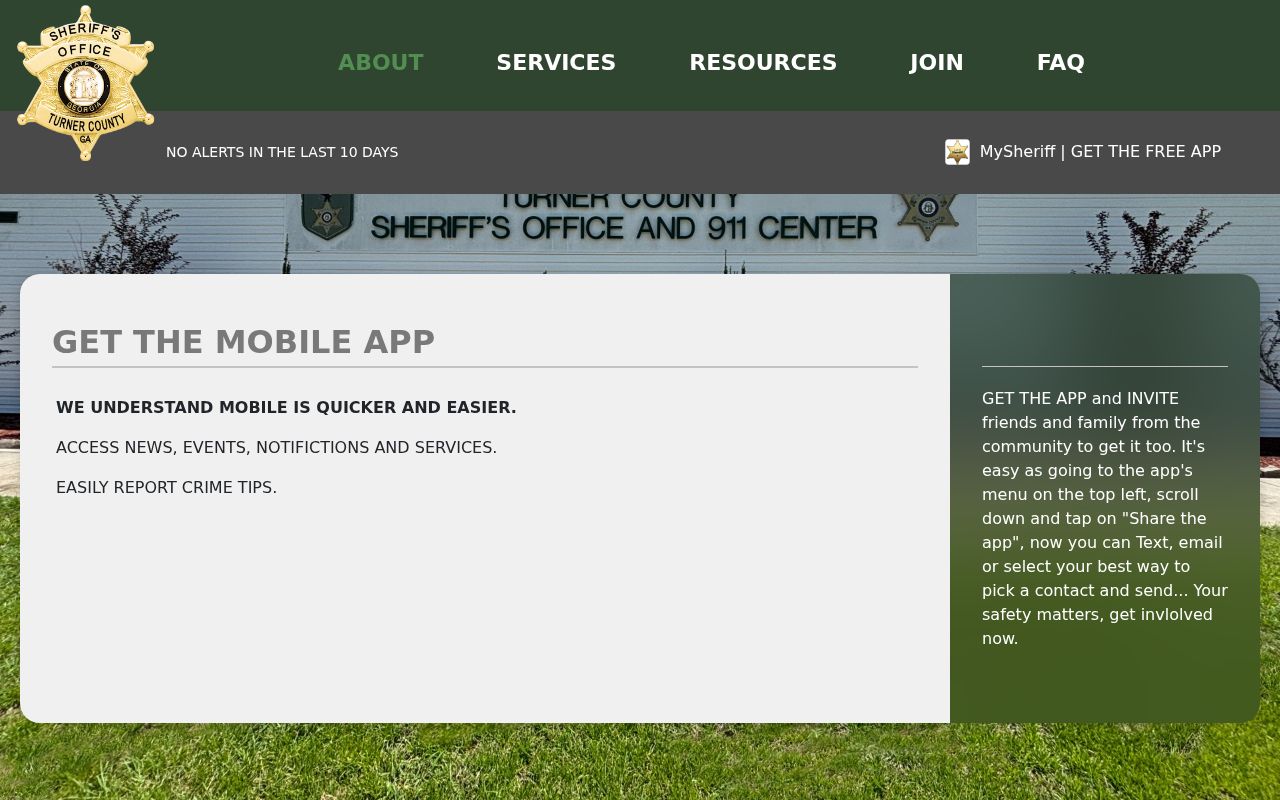Open the RESOURCES menu
This screenshot has height=800, width=1280.
(x=763, y=62)
